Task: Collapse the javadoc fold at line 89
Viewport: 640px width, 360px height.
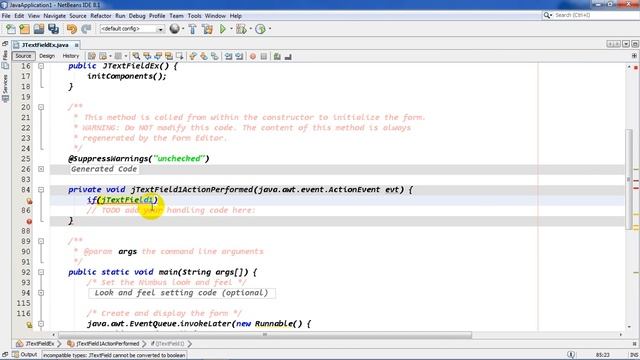Action: (41, 241)
